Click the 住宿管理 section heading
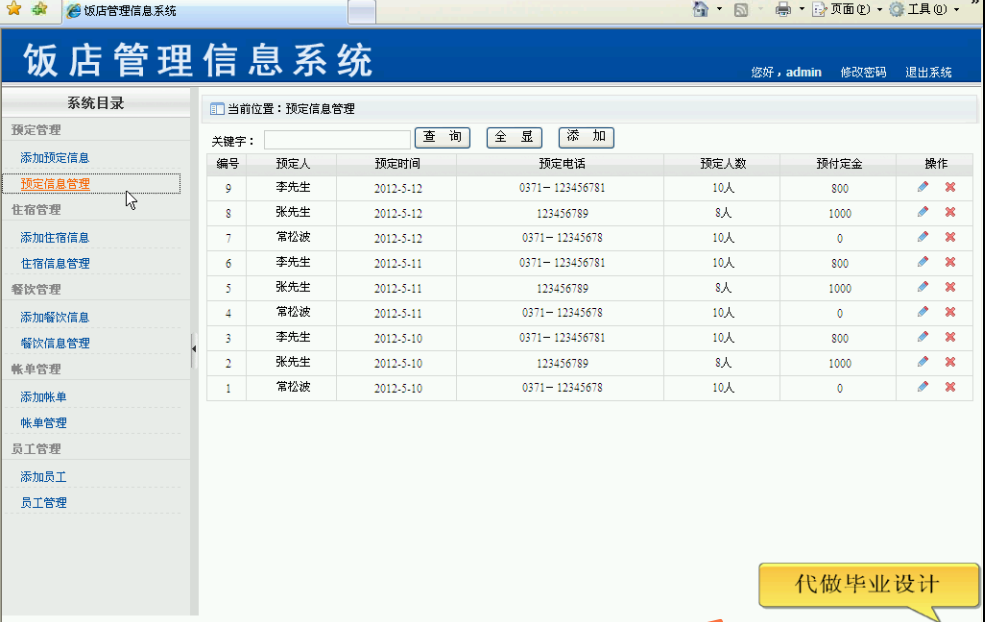Viewport: 985px width, 622px height. (x=36, y=210)
